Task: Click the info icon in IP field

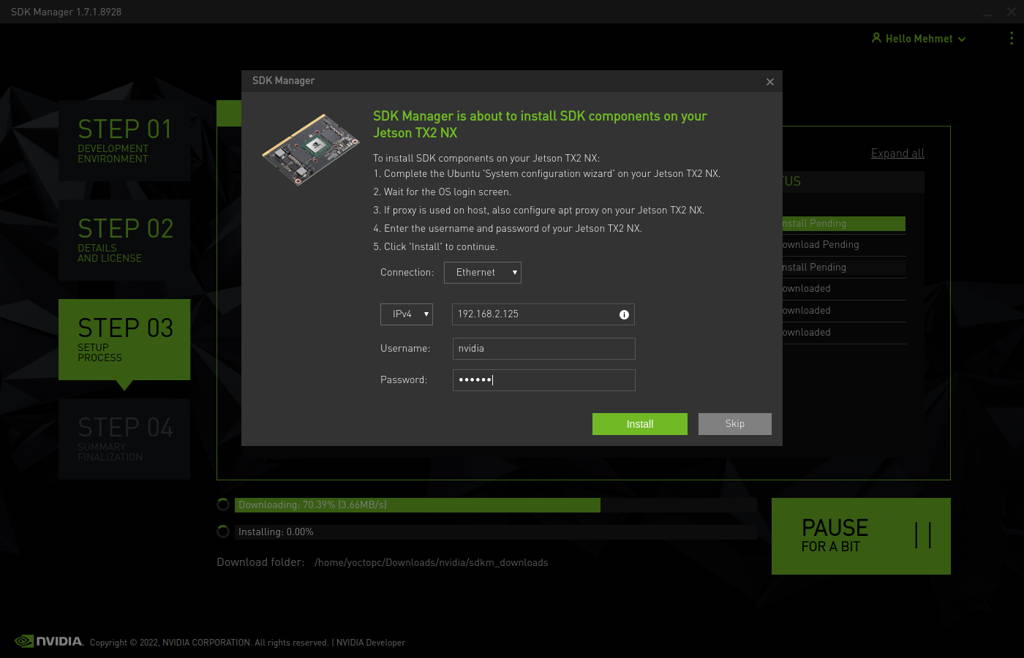Action: [624, 315]
